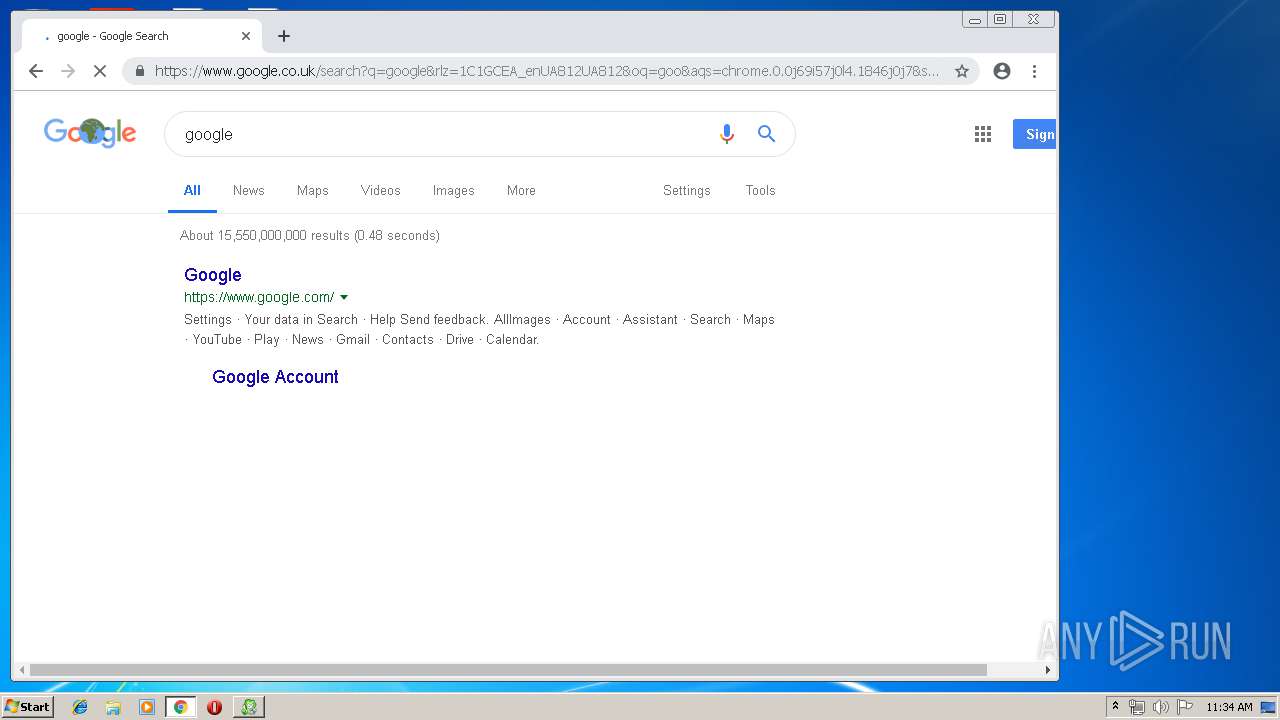
Task: Click the horizontal scrollbar thumb
Action: coord(508,670)
